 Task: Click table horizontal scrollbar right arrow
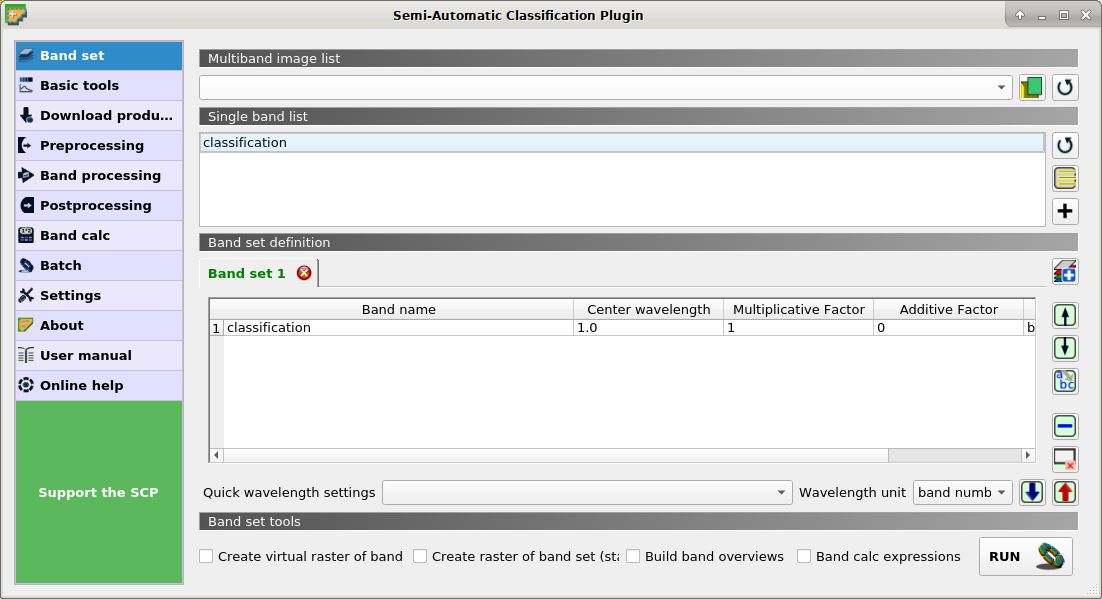(x=1028, y=455)
